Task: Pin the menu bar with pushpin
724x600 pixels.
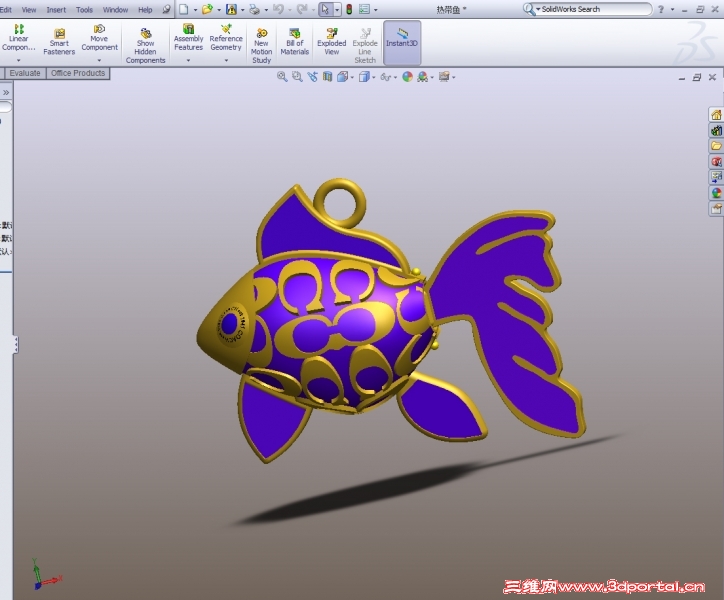Action: click(166, 9)
